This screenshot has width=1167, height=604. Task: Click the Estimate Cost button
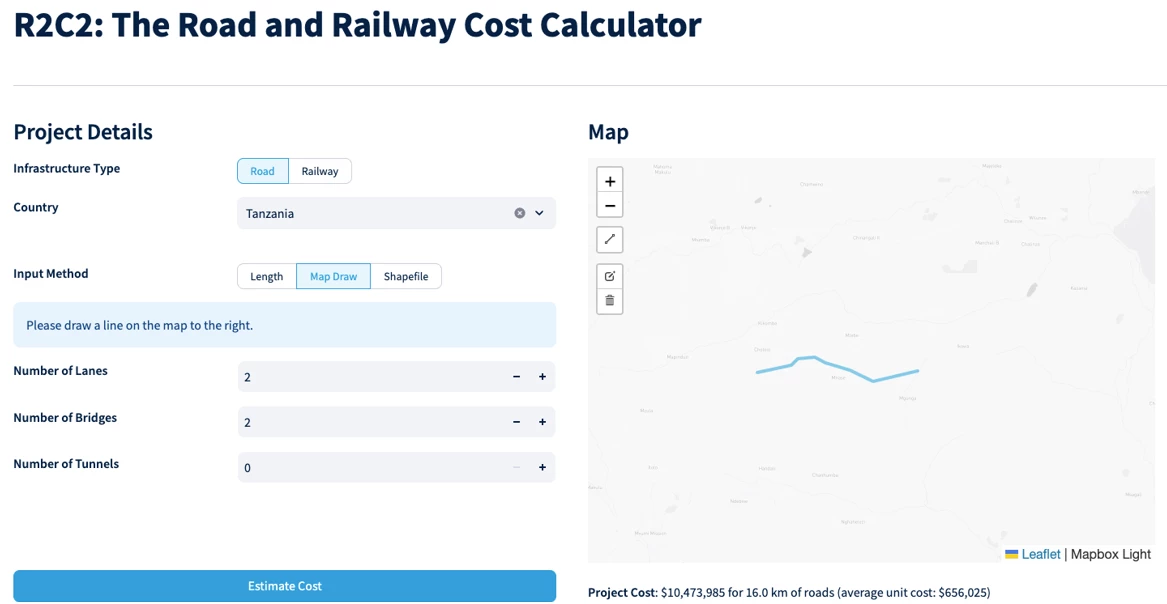(284, 586)
